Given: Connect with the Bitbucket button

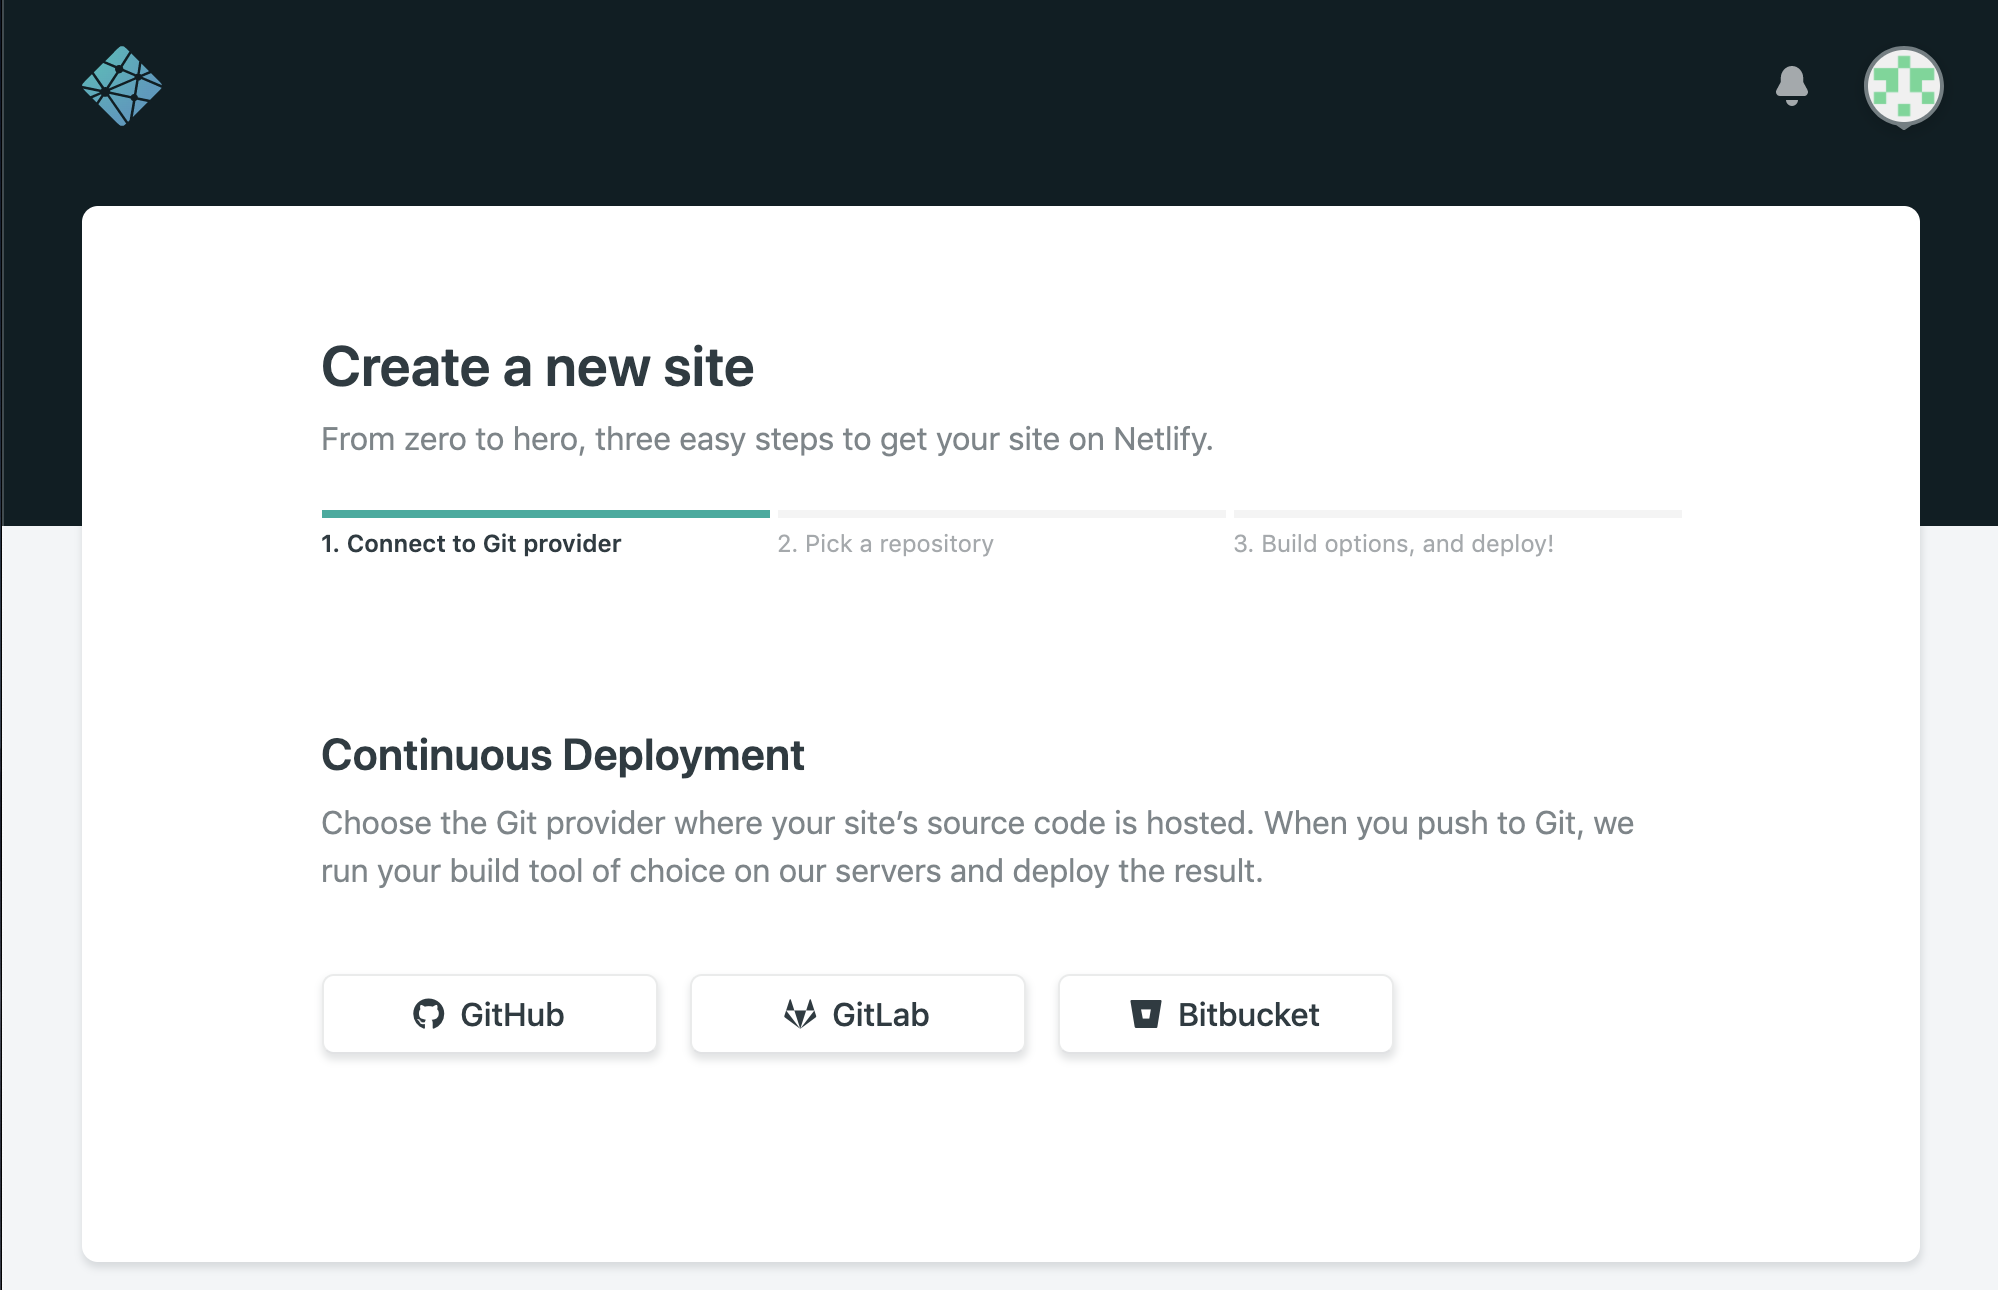Looking at the screenshot, I should [1226, 1014].
